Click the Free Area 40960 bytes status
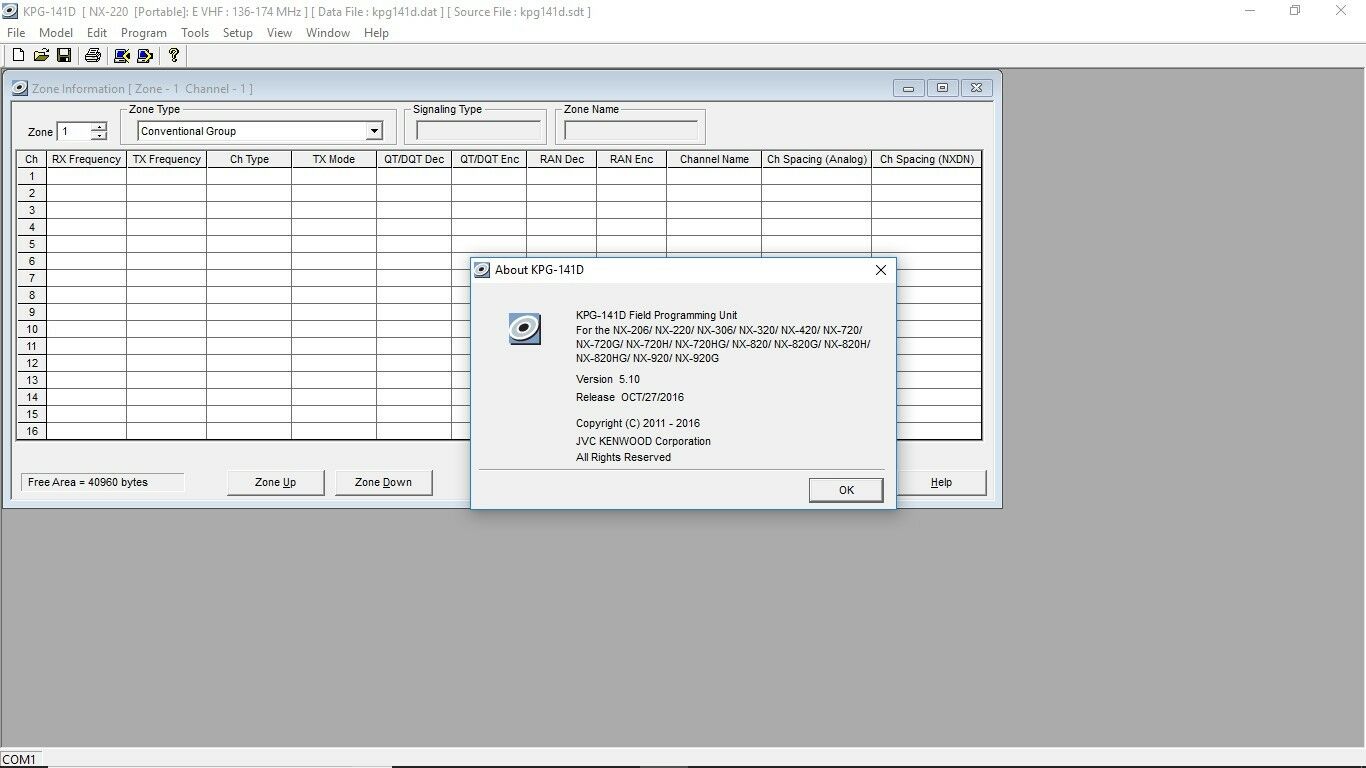Screen dimensions: 1366x768 pyautogui.click(x=102, y=482)
